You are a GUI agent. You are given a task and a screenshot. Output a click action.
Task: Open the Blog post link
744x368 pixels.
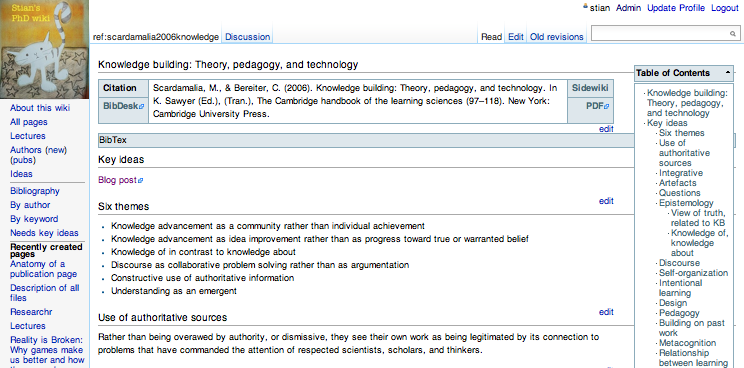[x=121, y=180]
